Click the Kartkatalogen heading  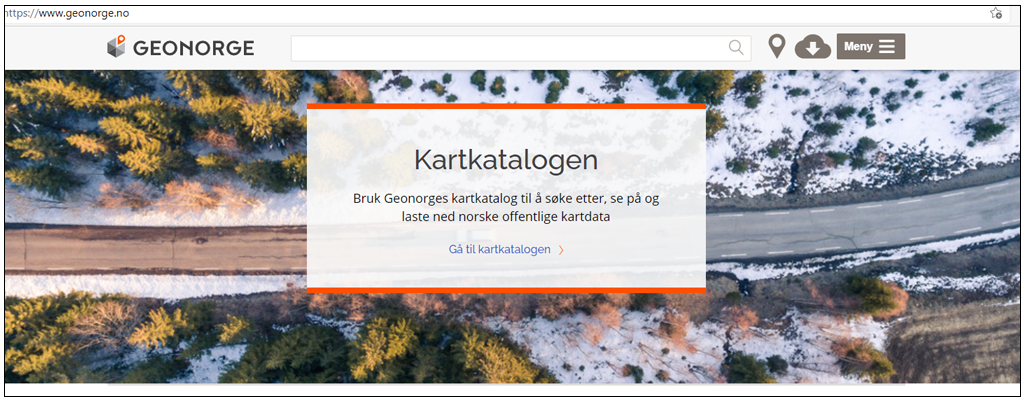(x=506, y=161)
